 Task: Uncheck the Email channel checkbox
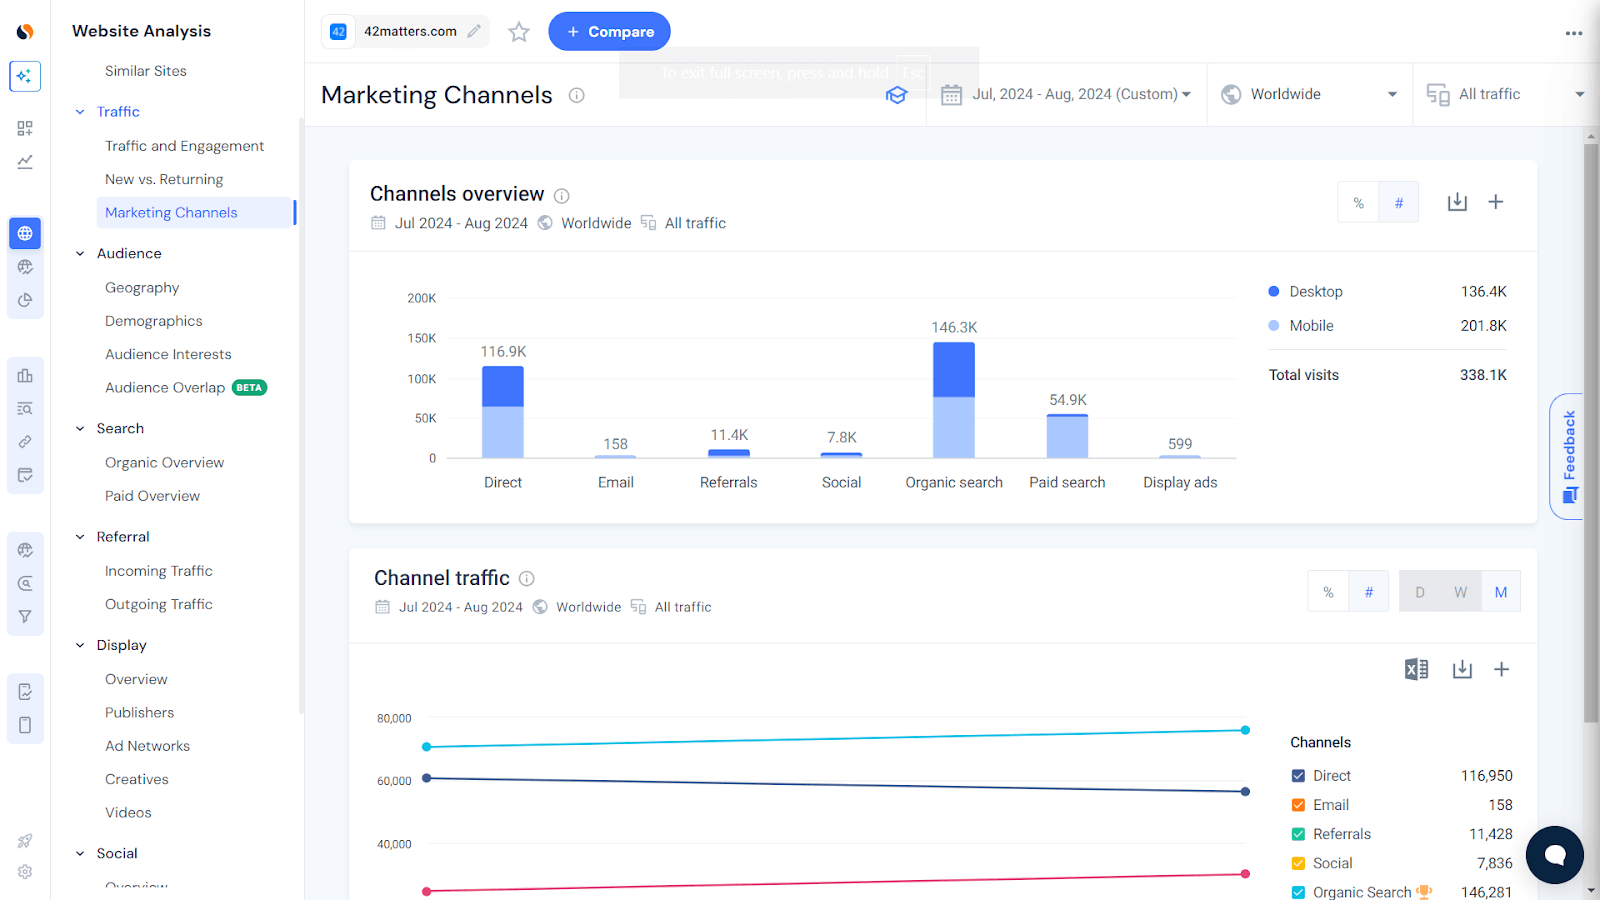1298,805
